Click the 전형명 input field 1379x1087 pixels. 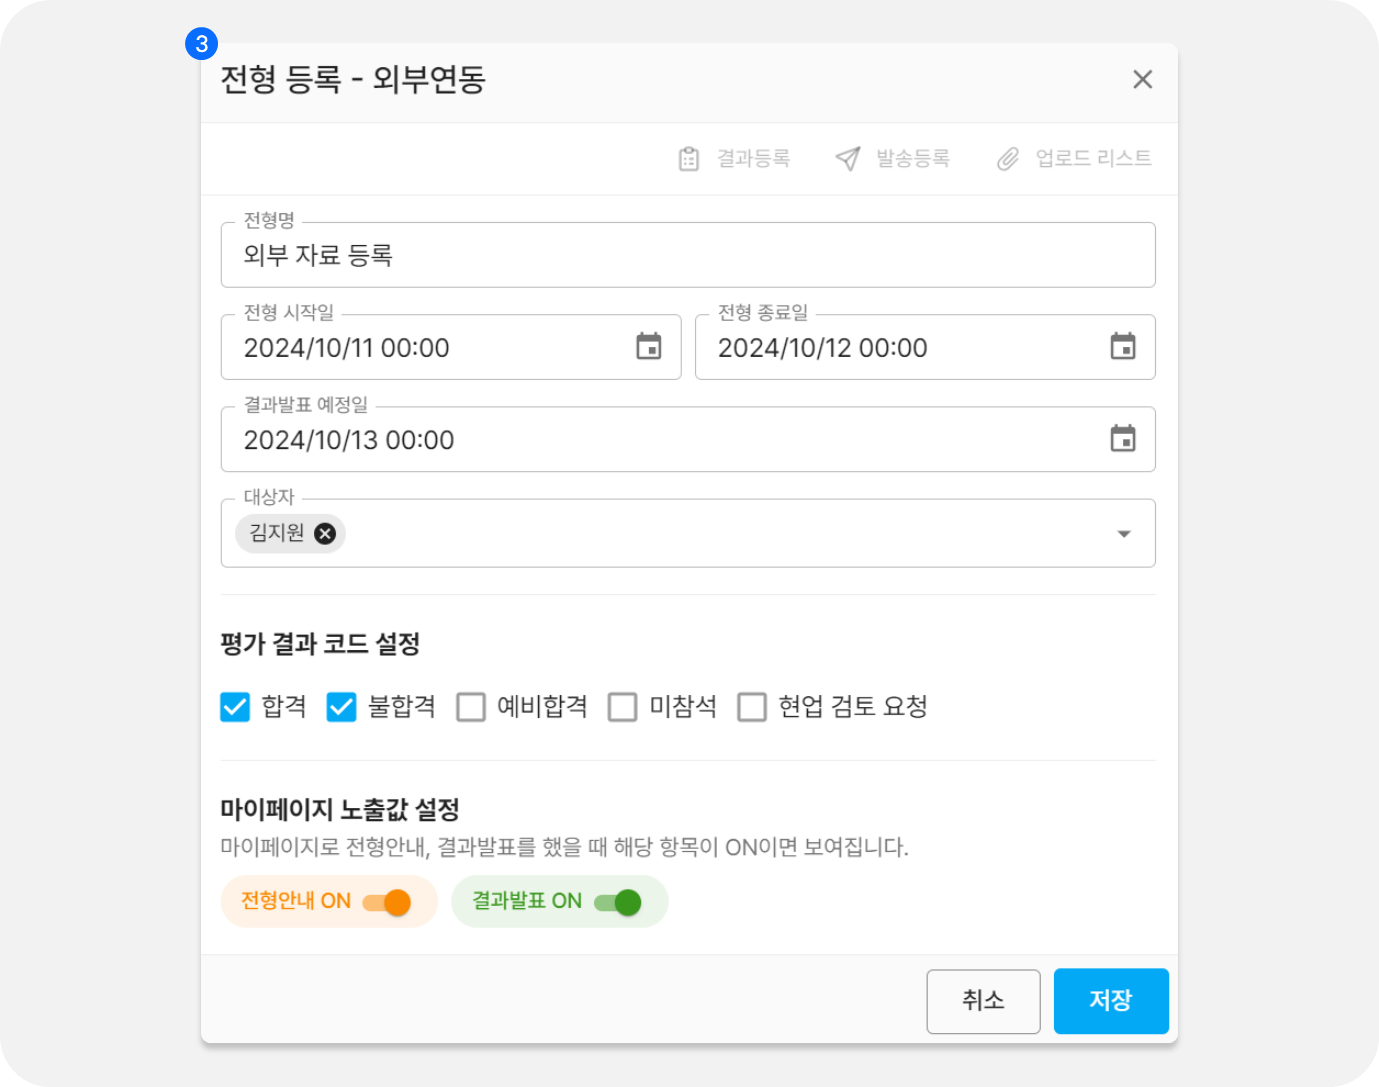tap(686, 256)
